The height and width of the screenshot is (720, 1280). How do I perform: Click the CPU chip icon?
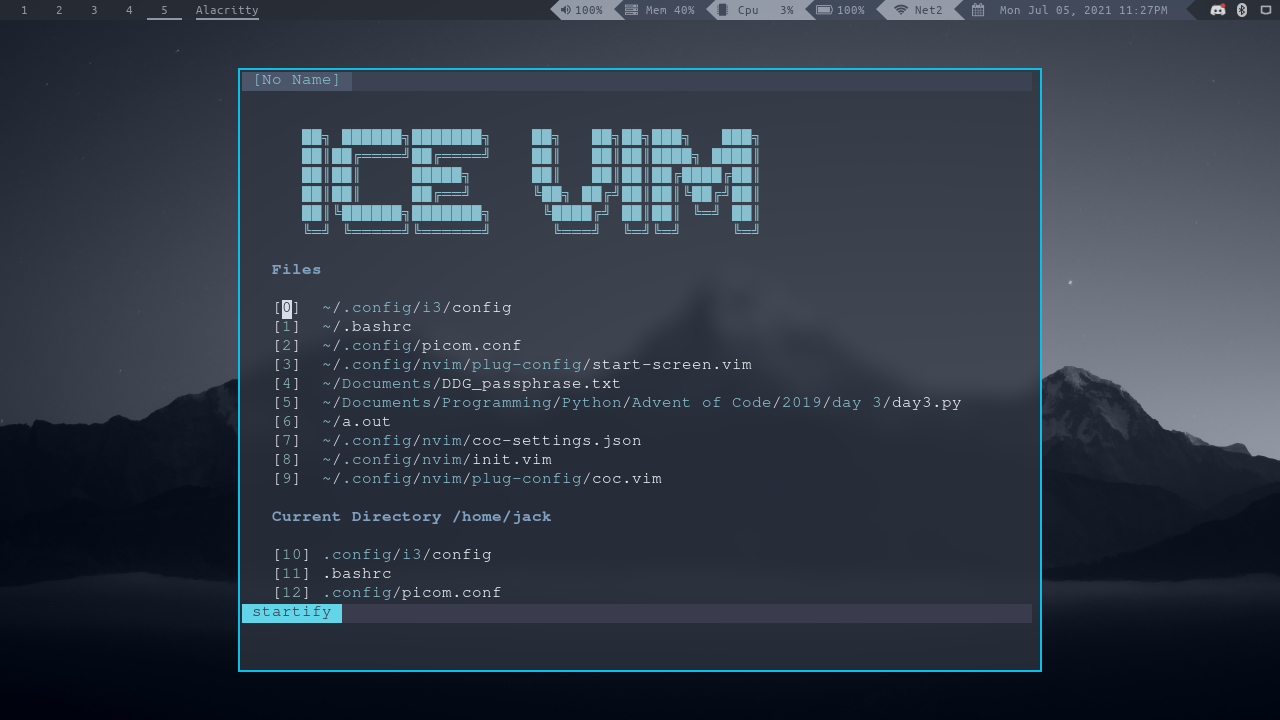[x=723, y=10]
